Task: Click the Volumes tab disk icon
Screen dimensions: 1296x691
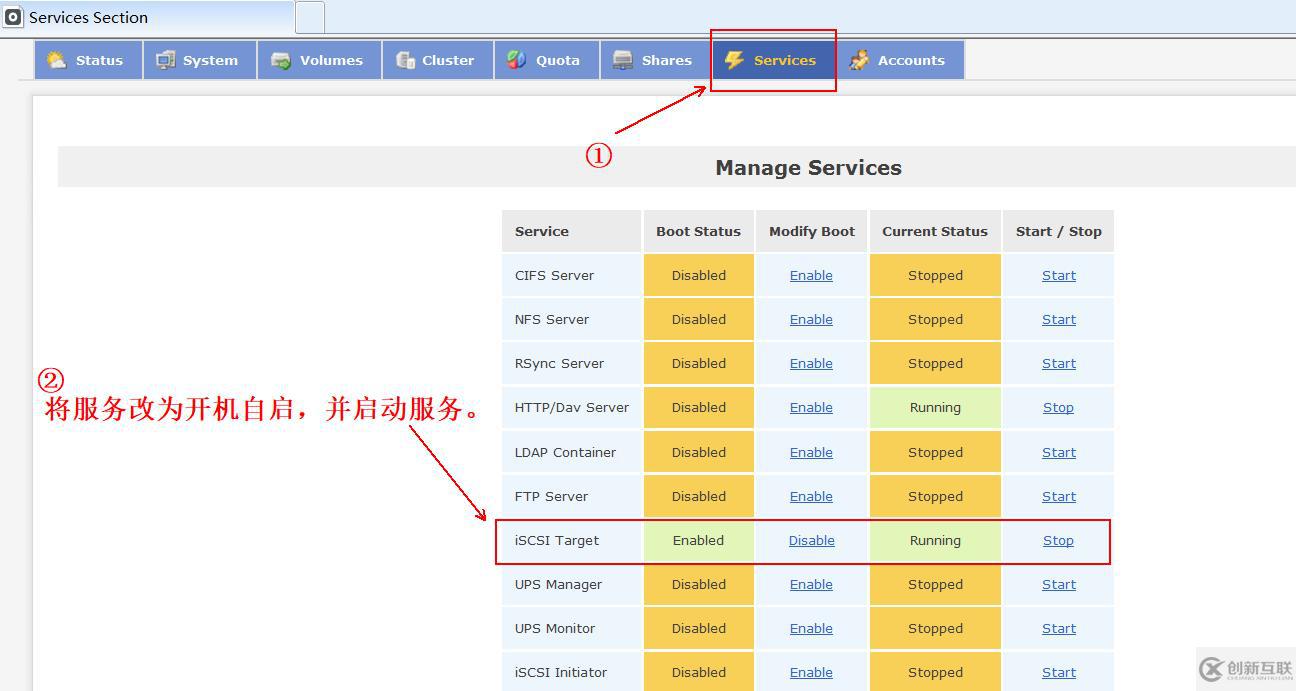Action: (x=281, y=60)
